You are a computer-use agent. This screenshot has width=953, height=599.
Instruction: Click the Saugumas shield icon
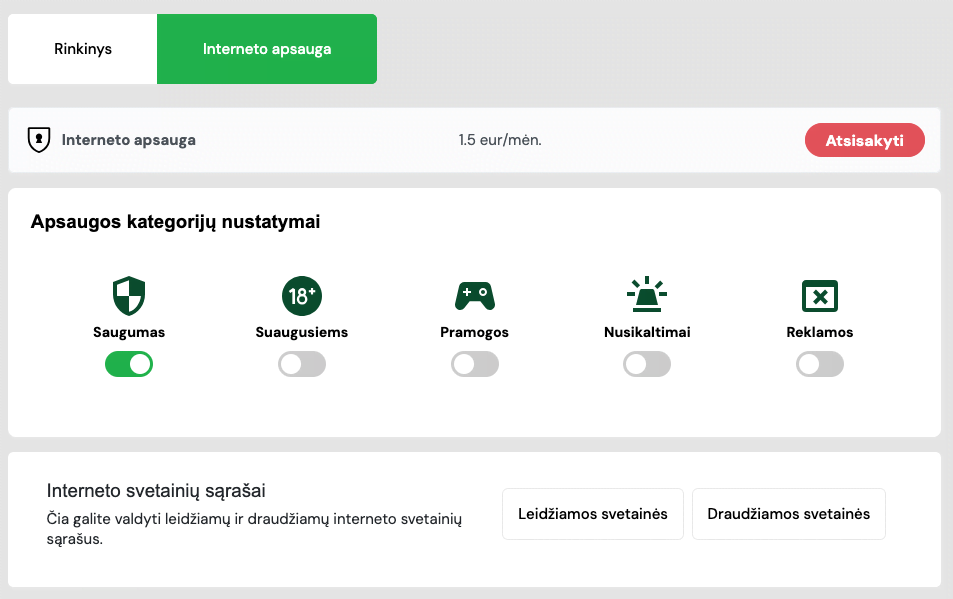click(x=129, y=296)
